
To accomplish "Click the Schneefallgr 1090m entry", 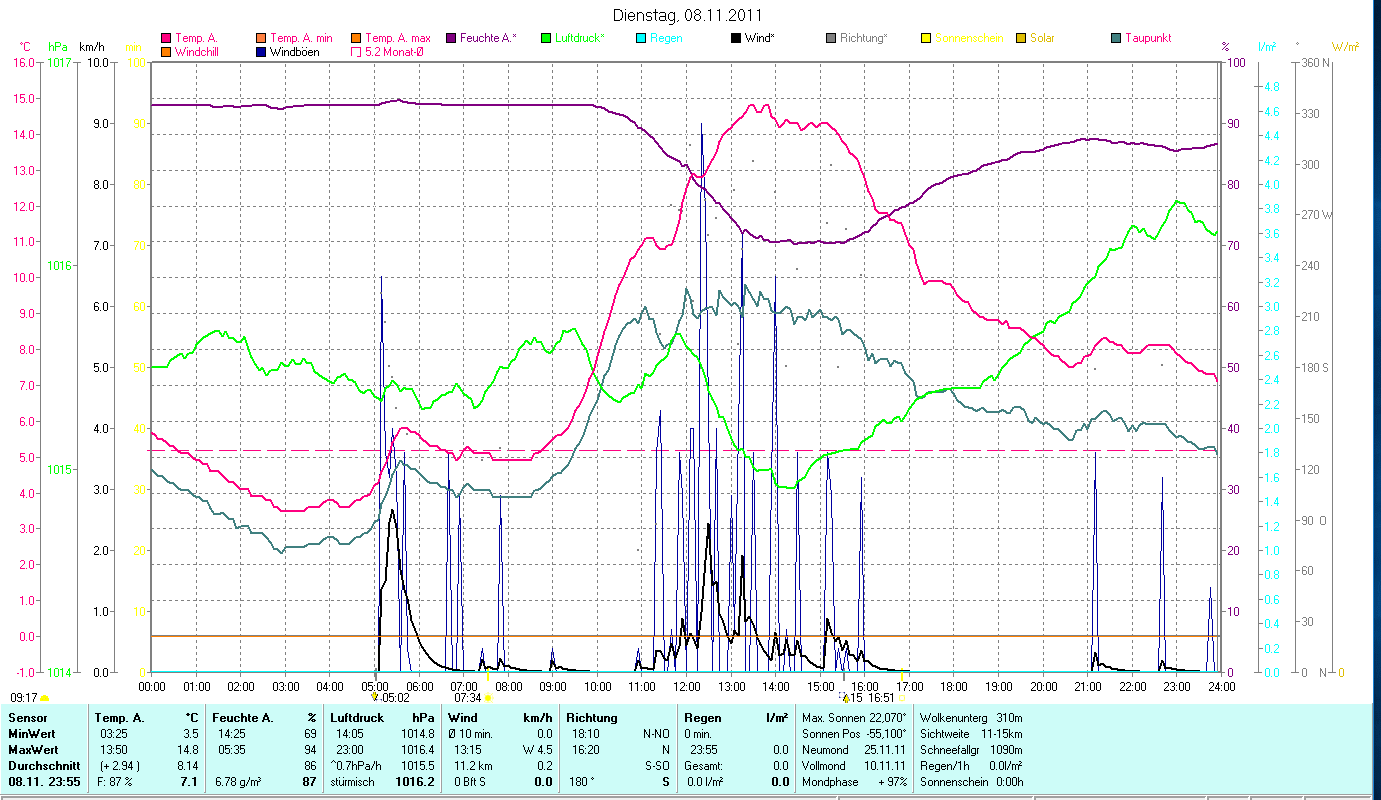I will click(970, 750).
